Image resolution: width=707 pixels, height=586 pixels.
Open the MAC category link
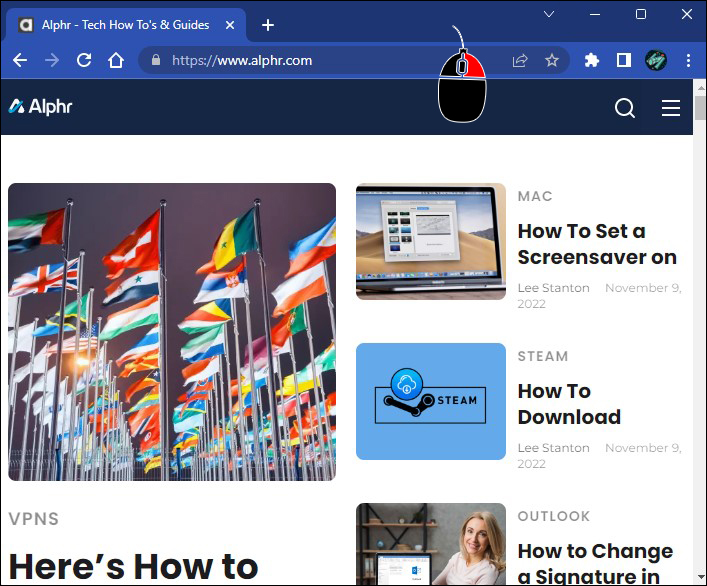tap(535, 196)
